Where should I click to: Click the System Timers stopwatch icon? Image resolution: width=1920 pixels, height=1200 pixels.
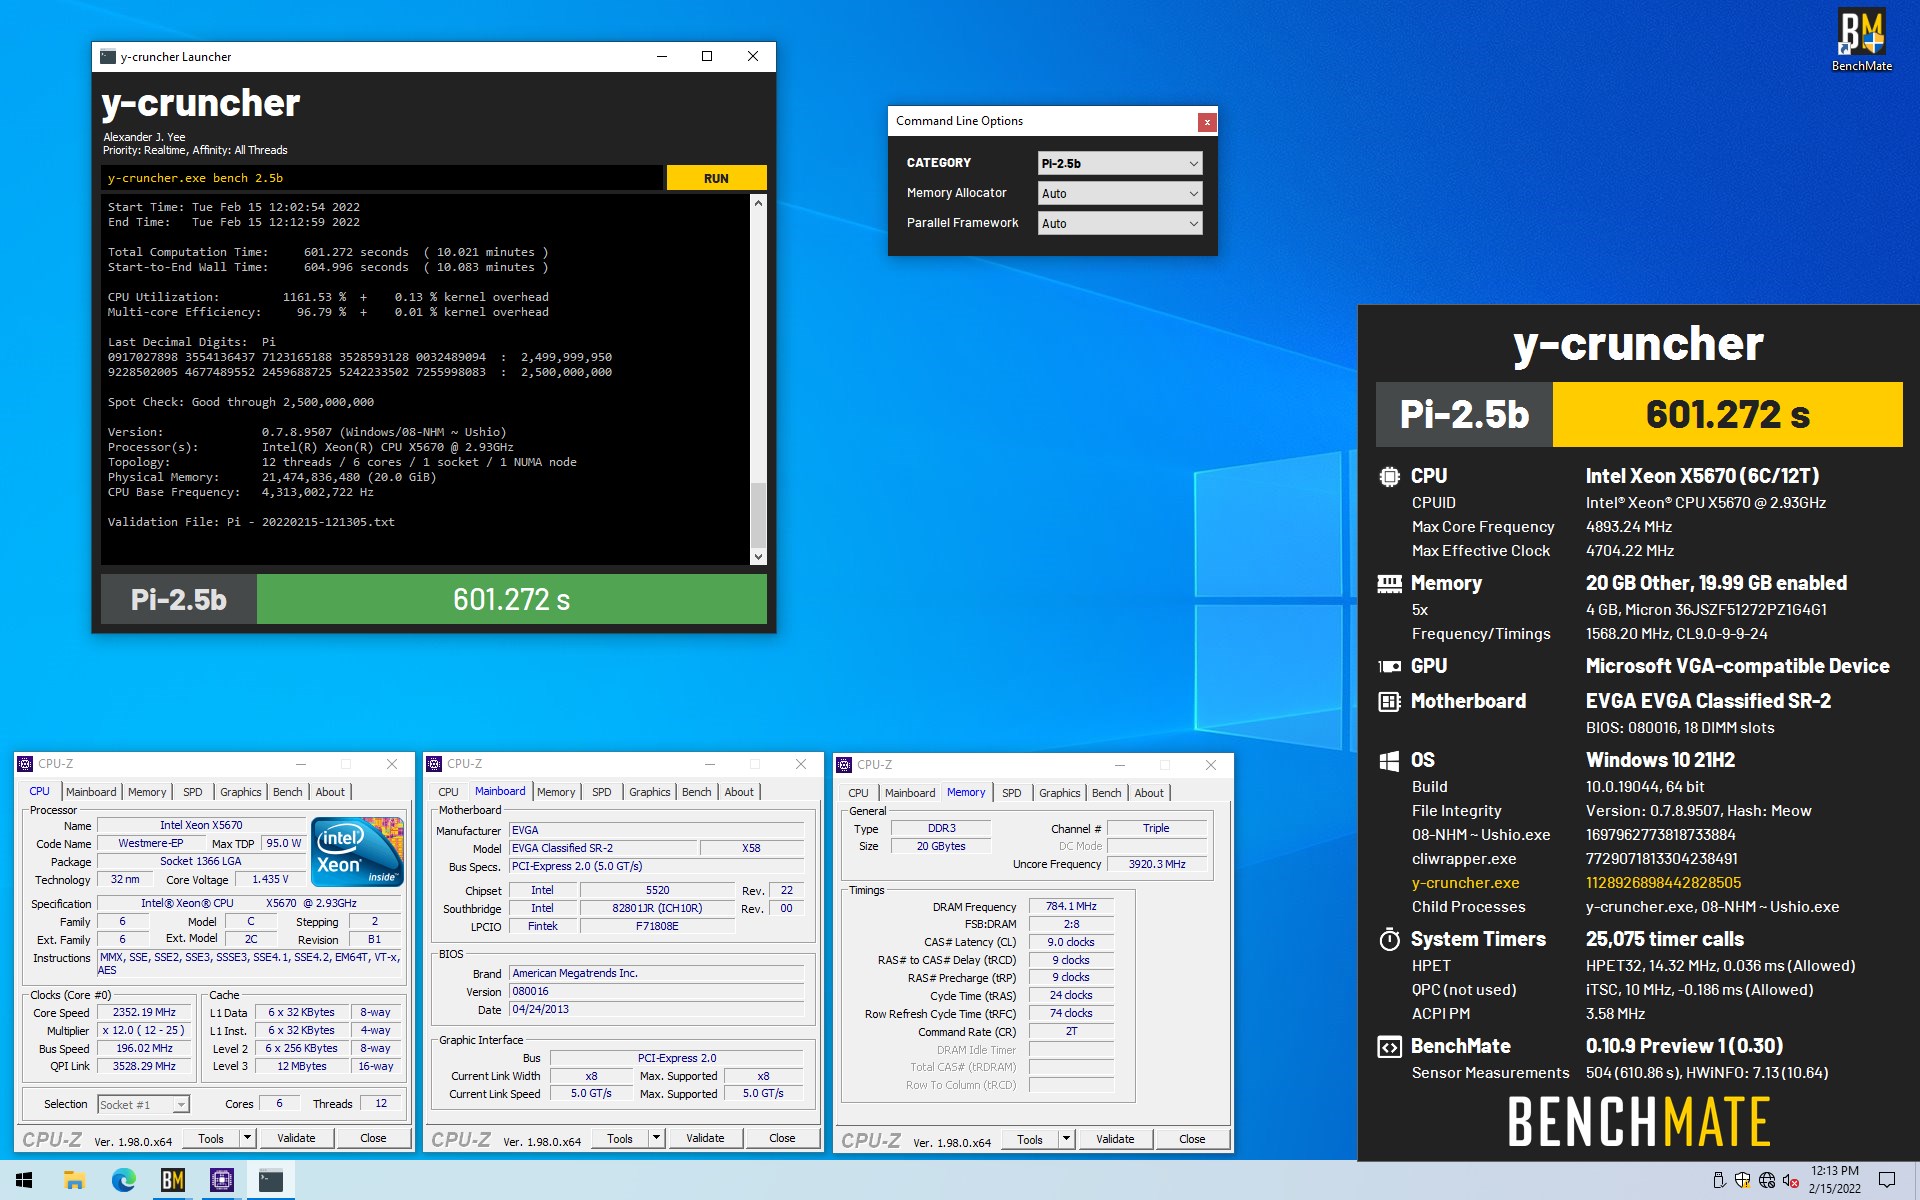tap(1389, 939)
